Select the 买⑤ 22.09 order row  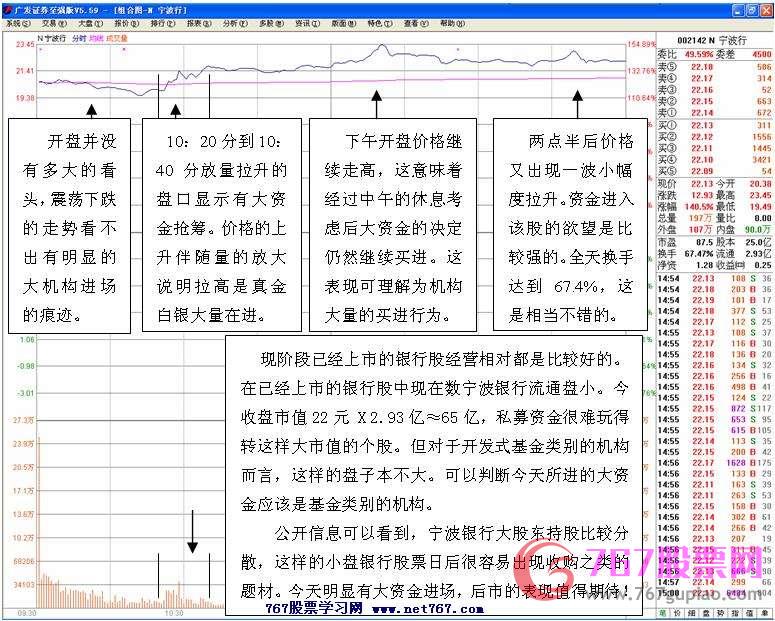(x=714, y=171)
